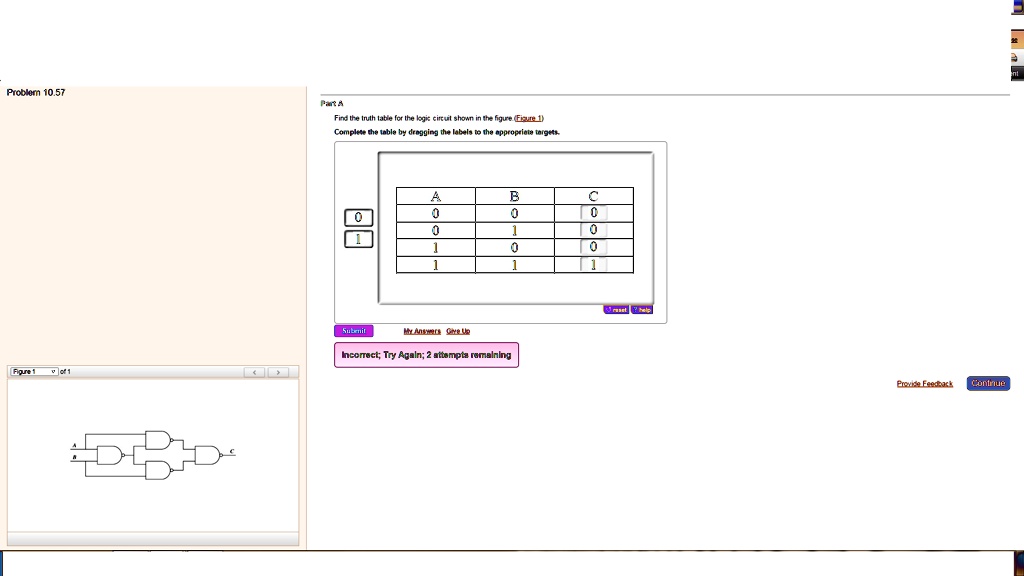Click the next figure arrow button
The image size is (1024, 576).
(x=279, y=370)
